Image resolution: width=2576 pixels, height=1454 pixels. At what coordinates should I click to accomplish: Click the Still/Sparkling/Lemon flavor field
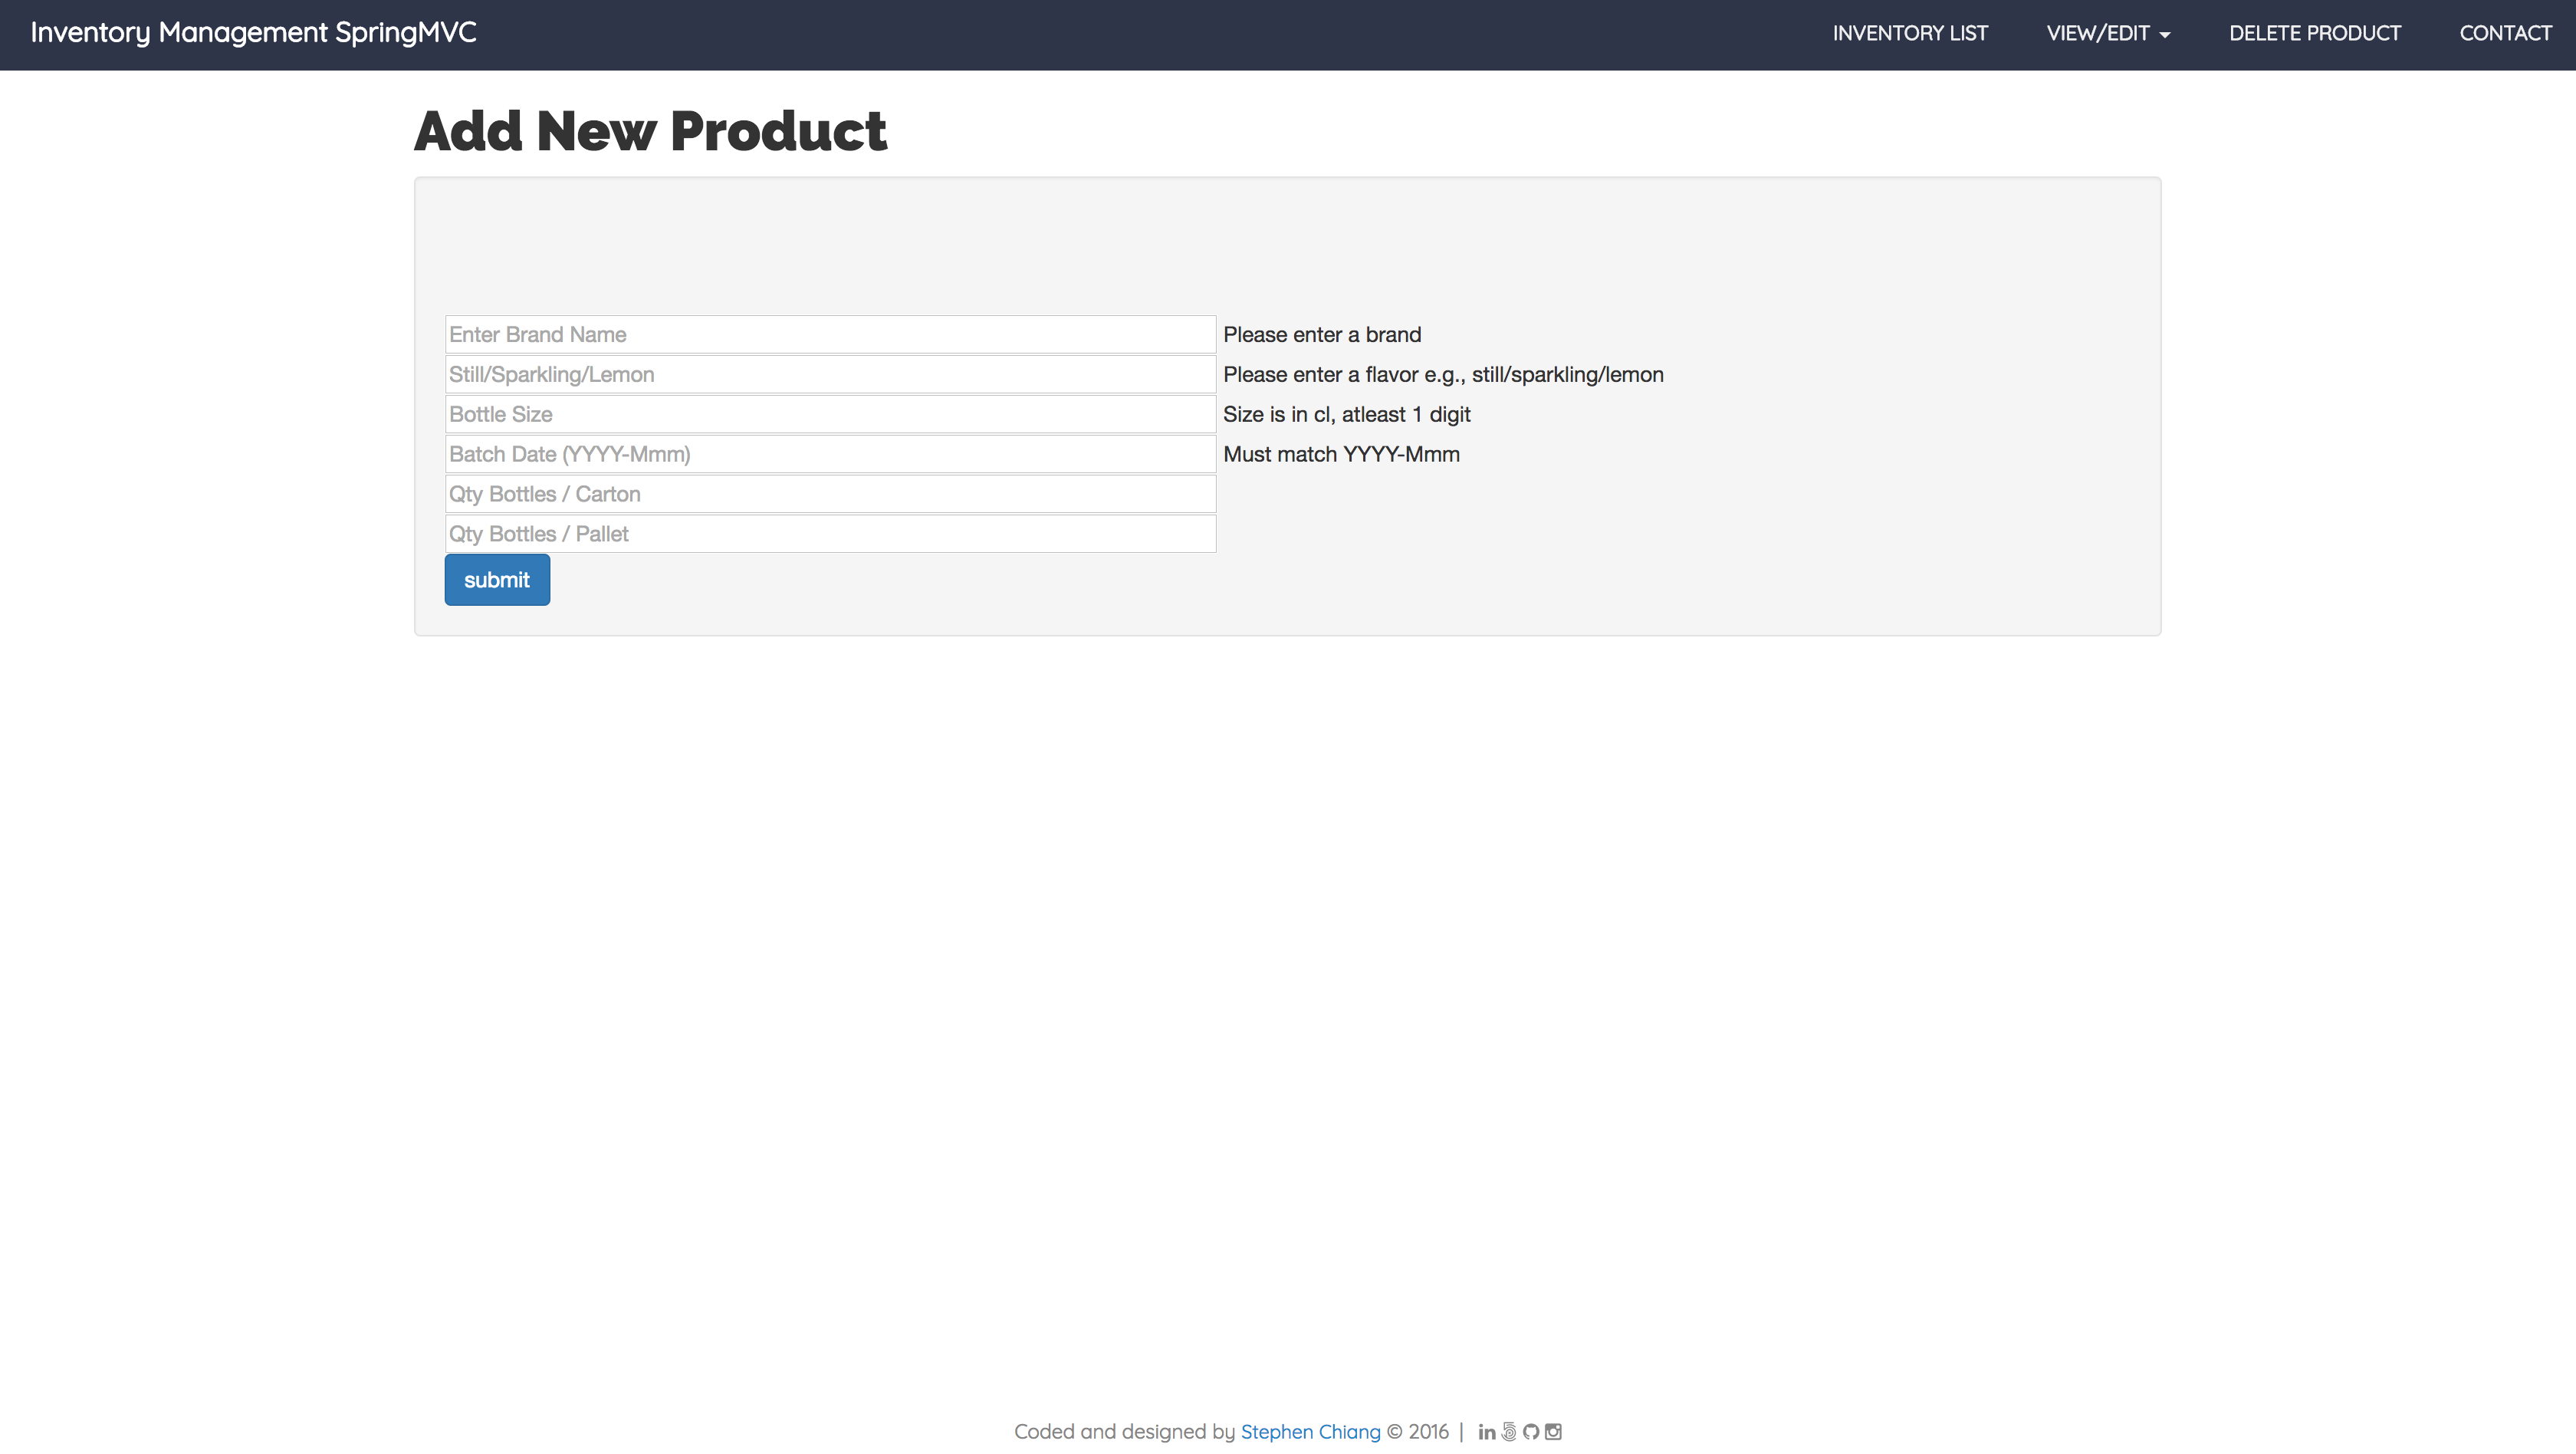830,374
